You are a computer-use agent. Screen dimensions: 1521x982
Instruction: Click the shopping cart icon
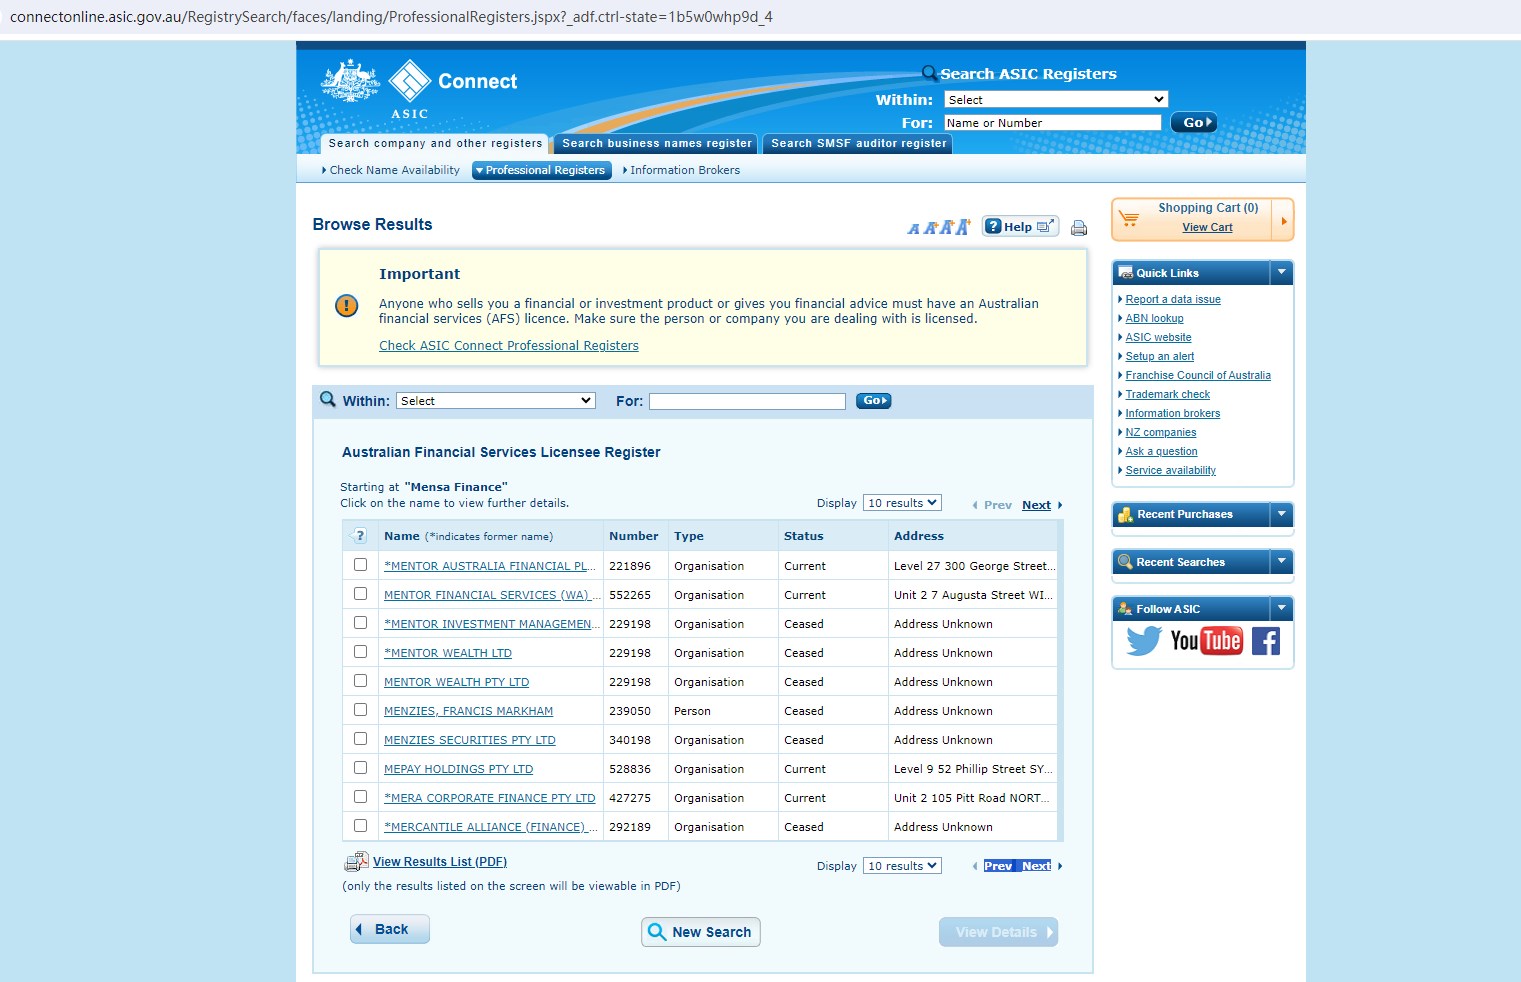click(x=1129, y=218)
